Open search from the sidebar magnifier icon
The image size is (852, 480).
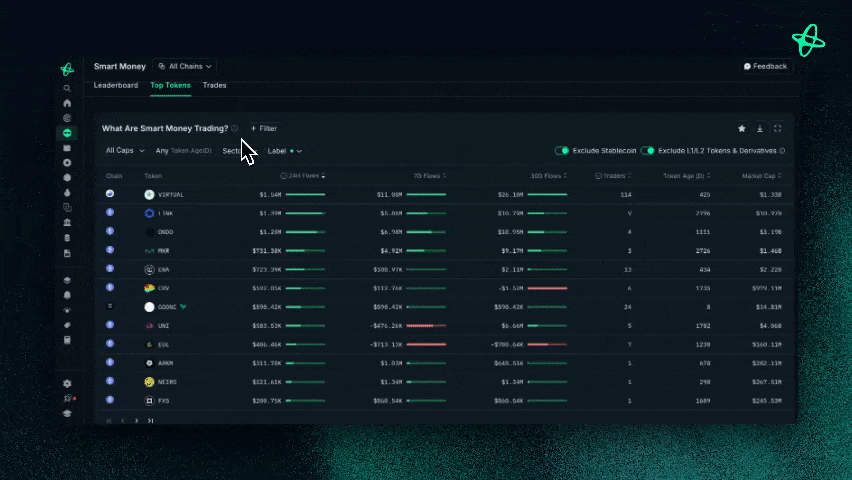pyautogui.click(x=67, y=88)
